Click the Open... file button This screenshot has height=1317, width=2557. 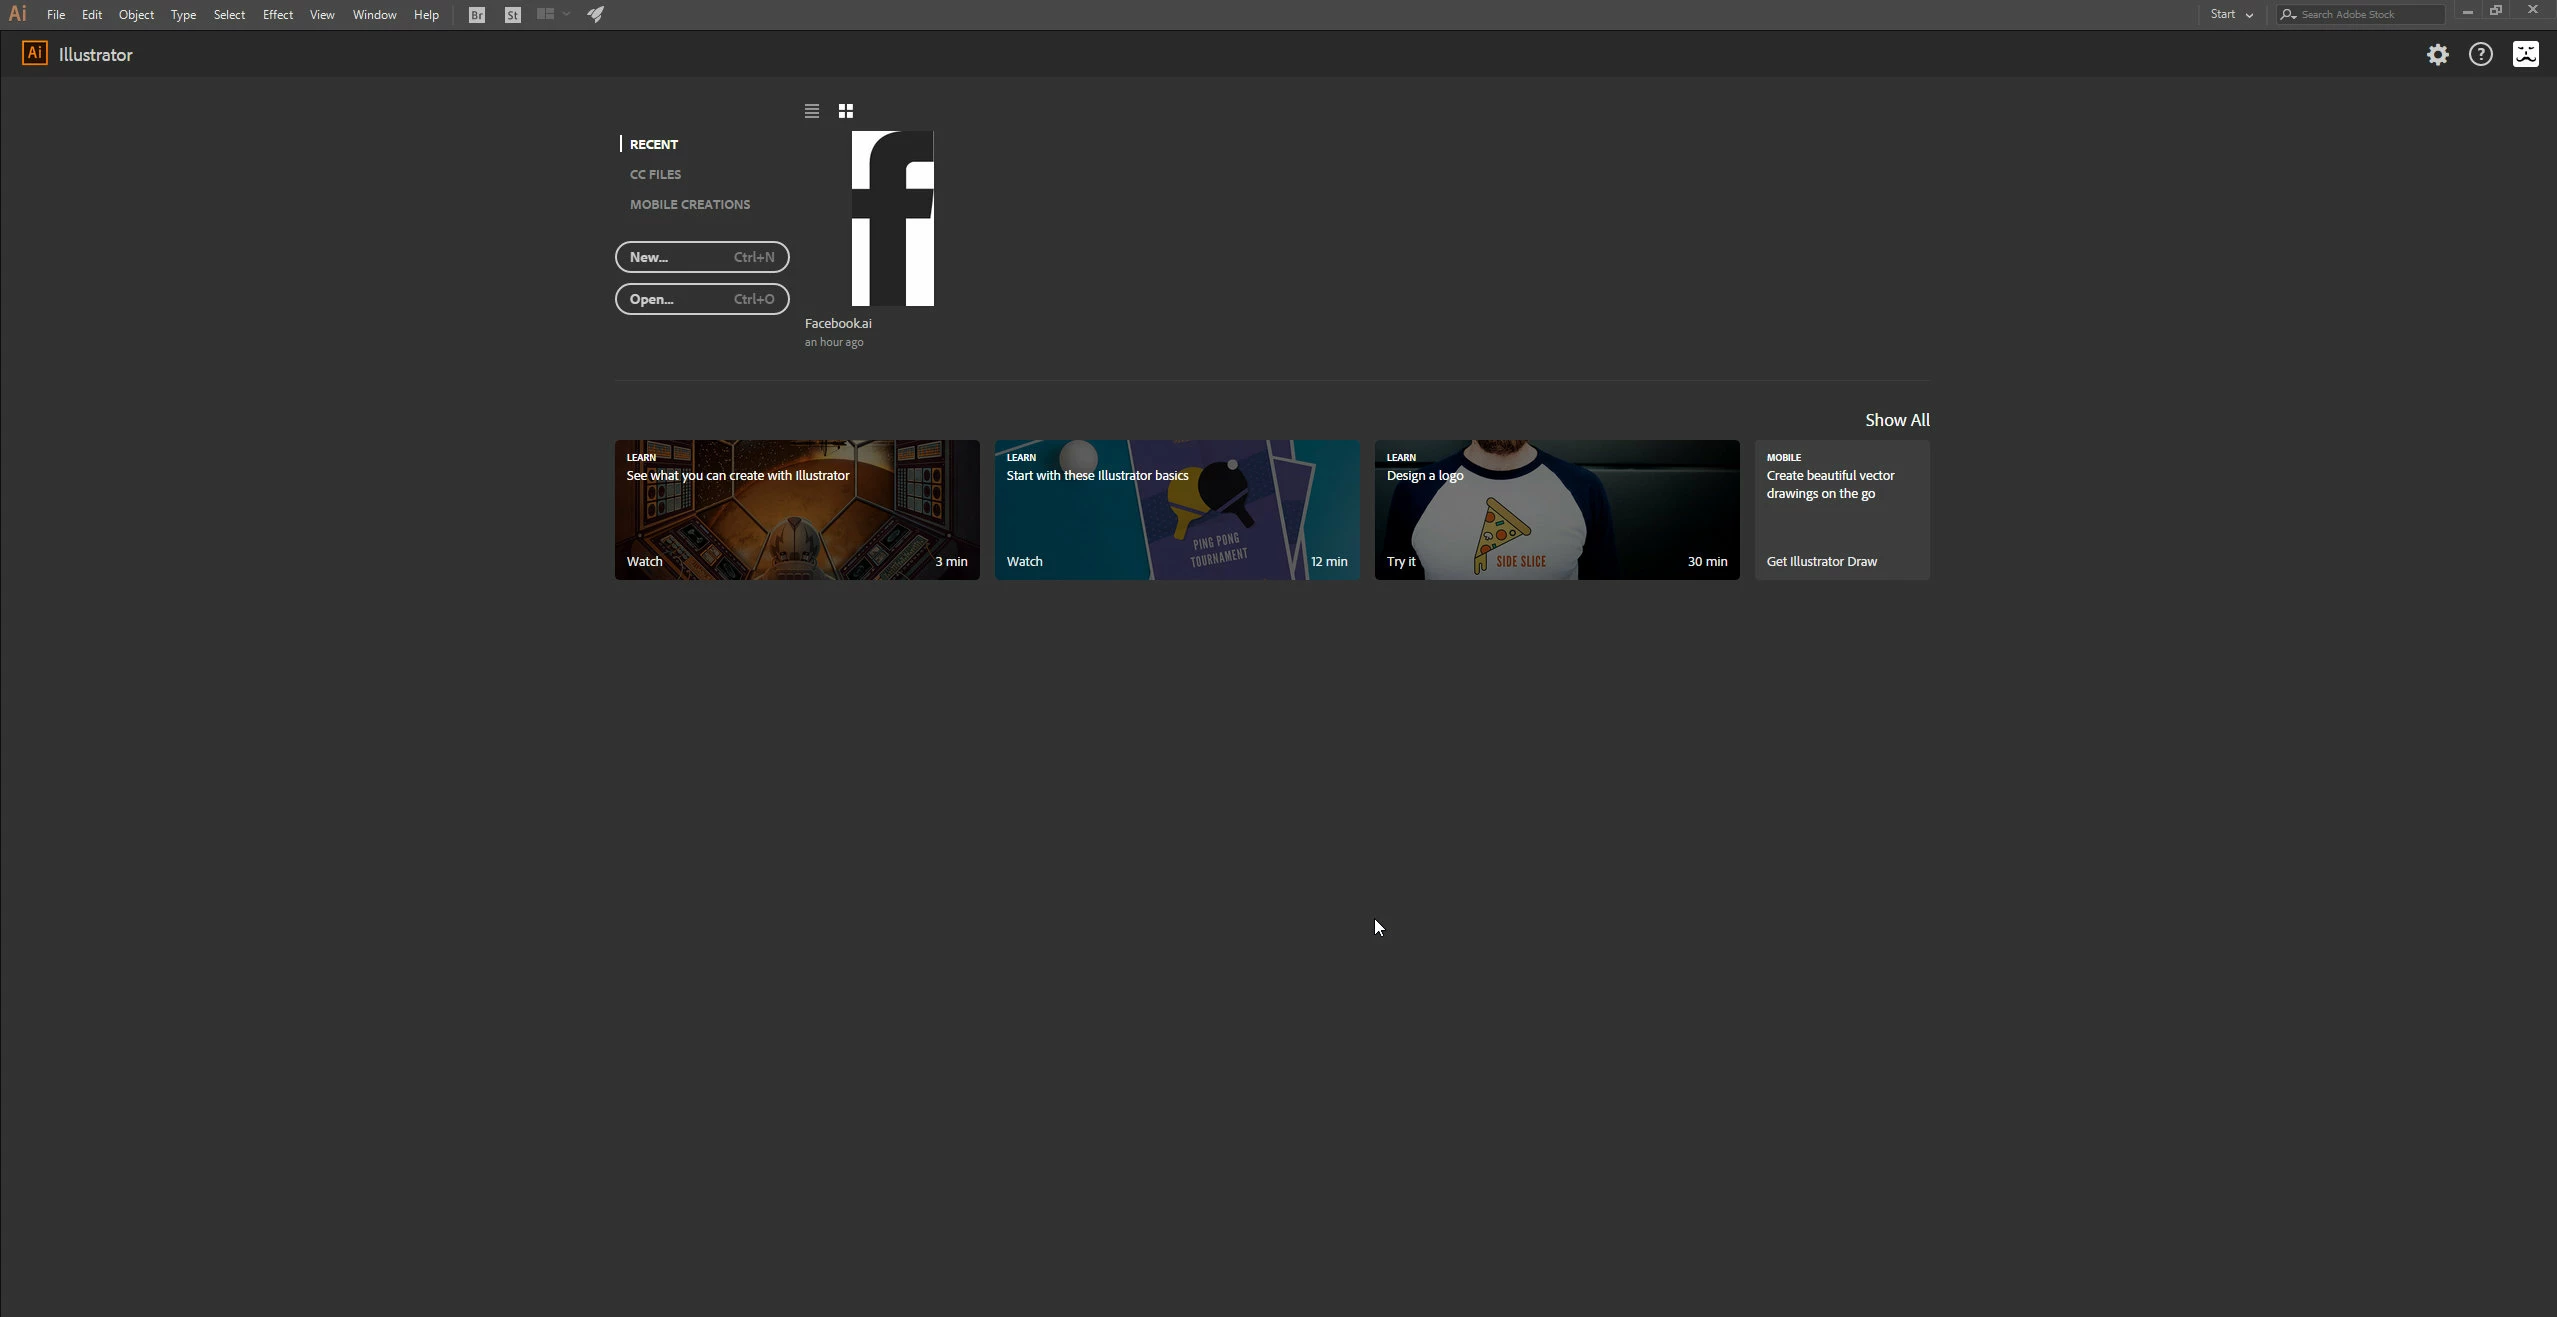(x=701, y=299)
